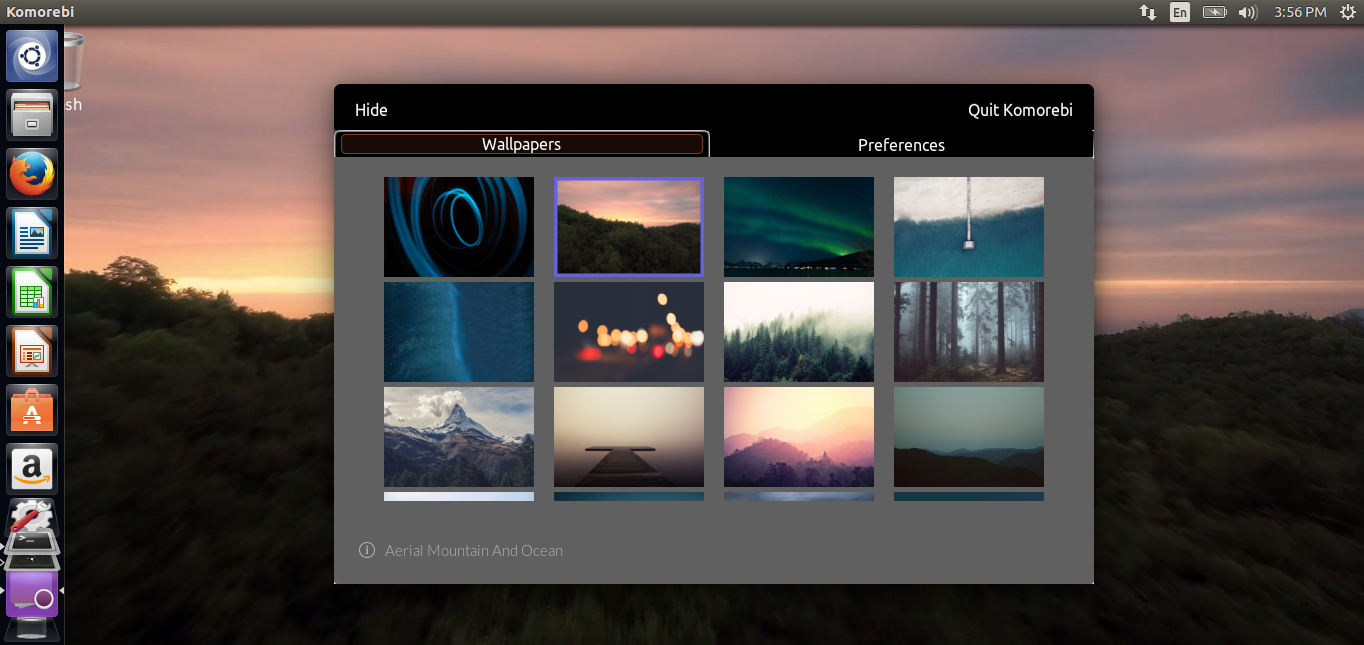Select the blue light swirl wallpaper
This screenshot has width=1364, height=645.
[459, 227]
